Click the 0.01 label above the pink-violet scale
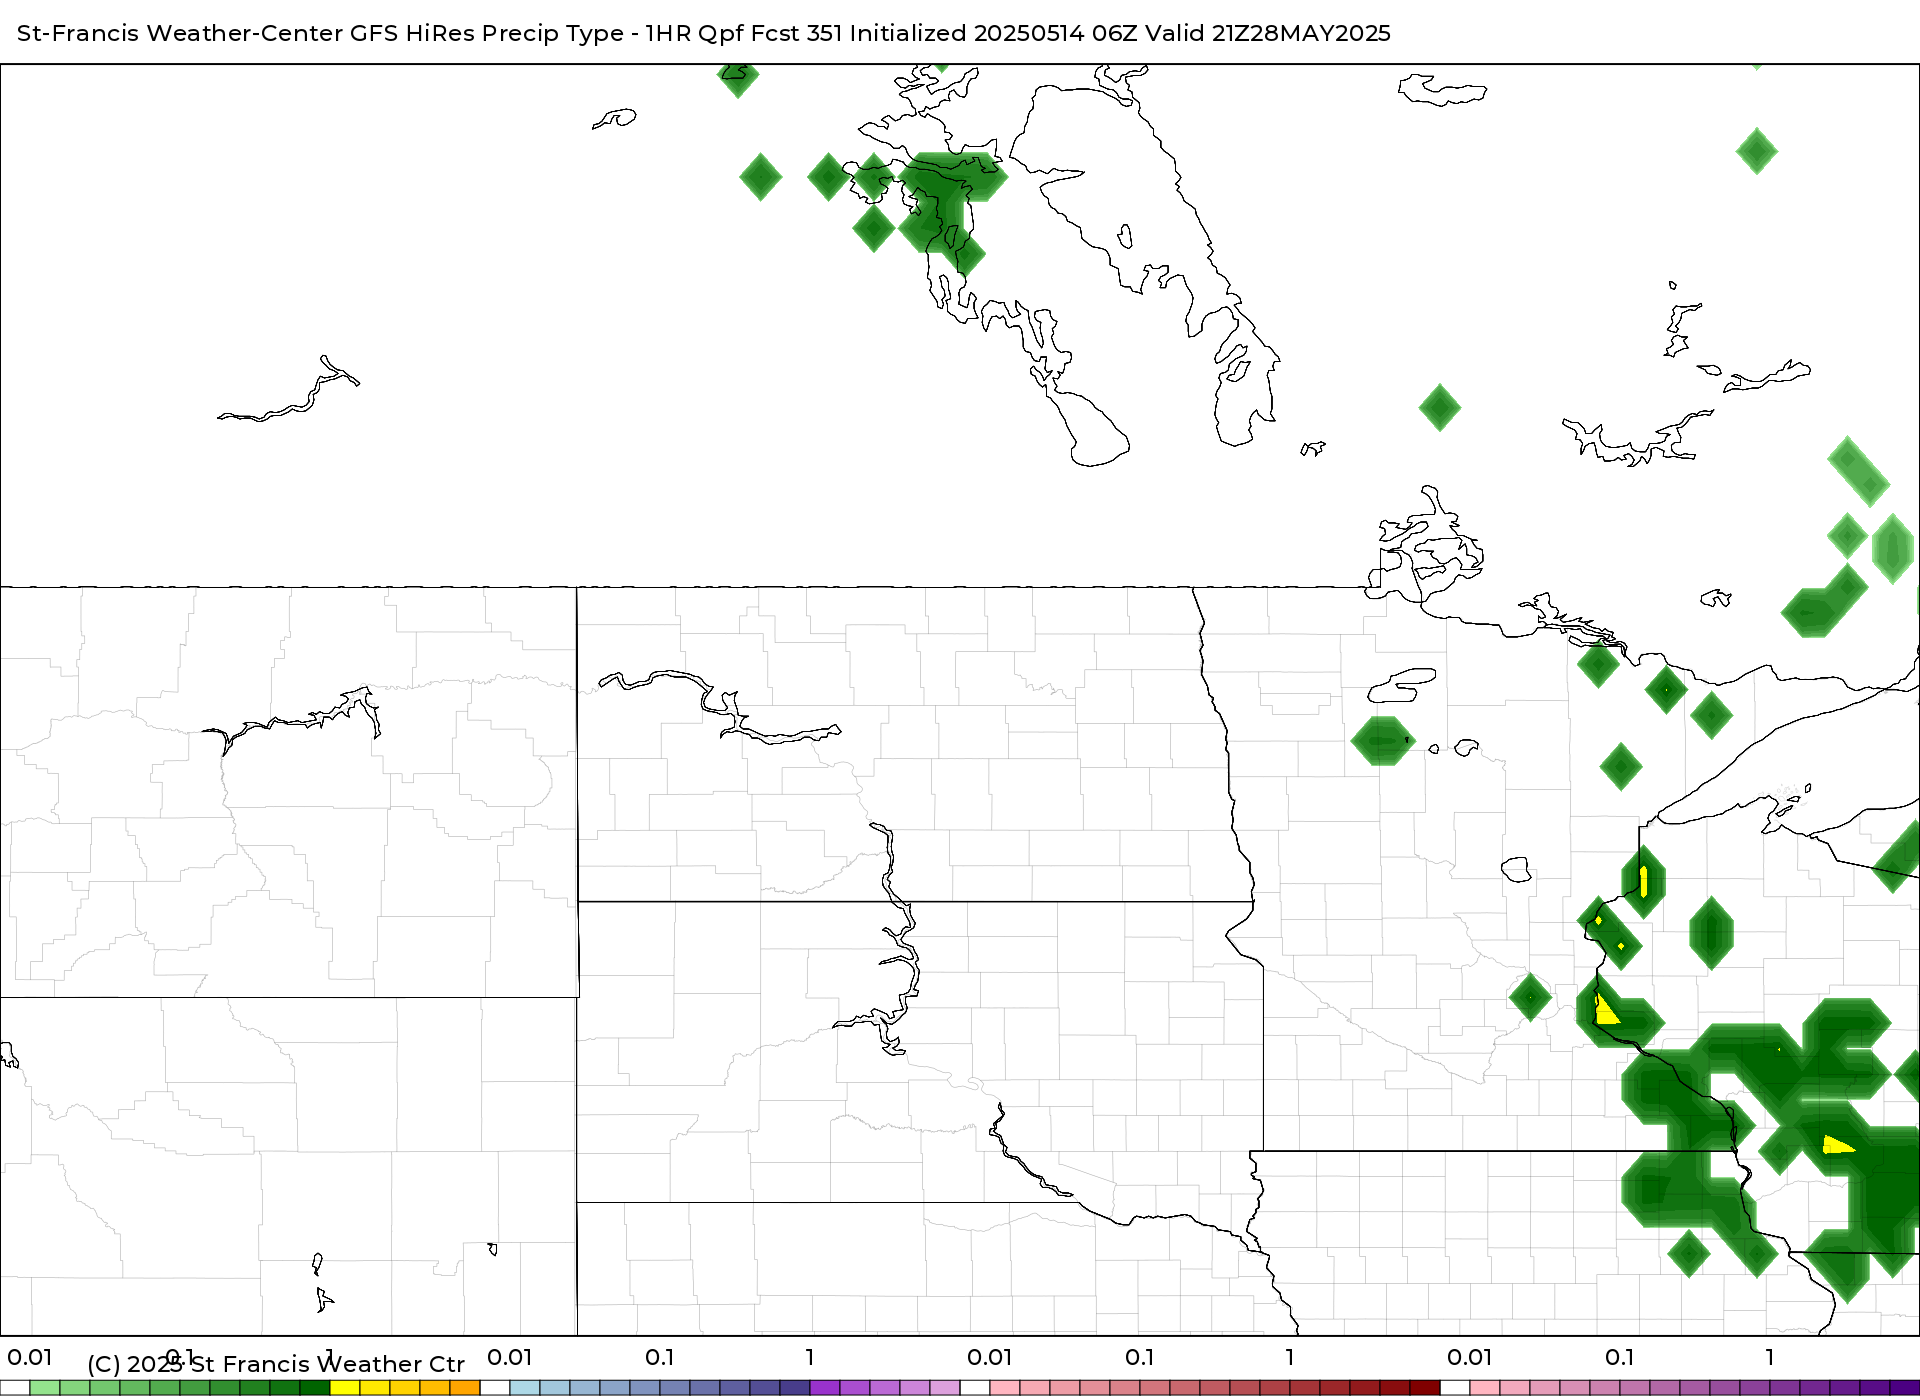1920x1400 pixels. pos(1470,1358)
